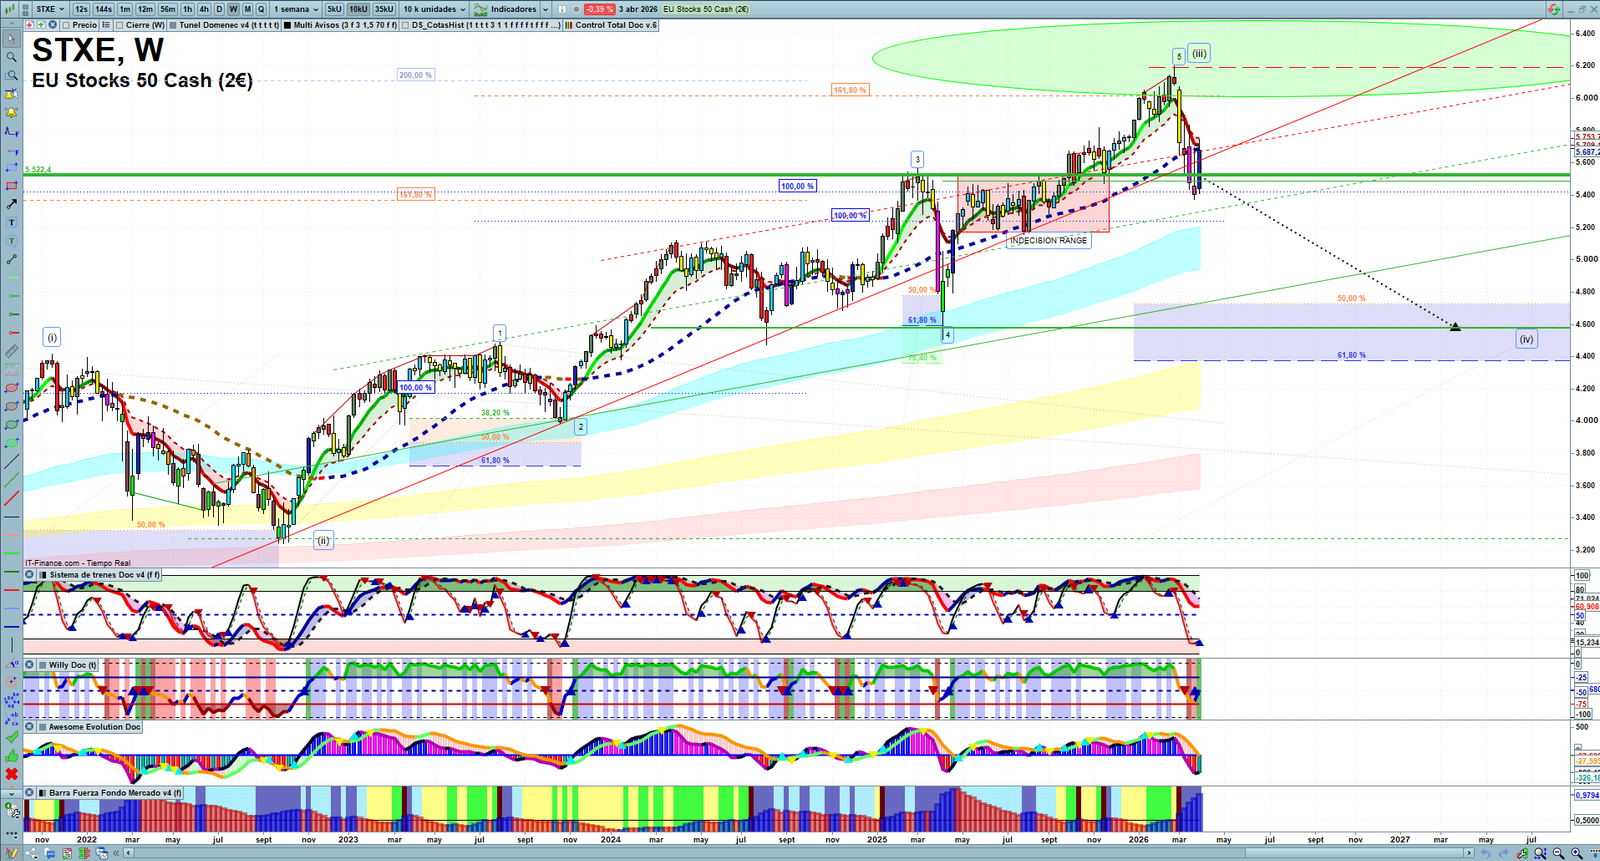Click the yellow alert bell tool
This screenshot has width=1600, height=861.
point(11,113)
